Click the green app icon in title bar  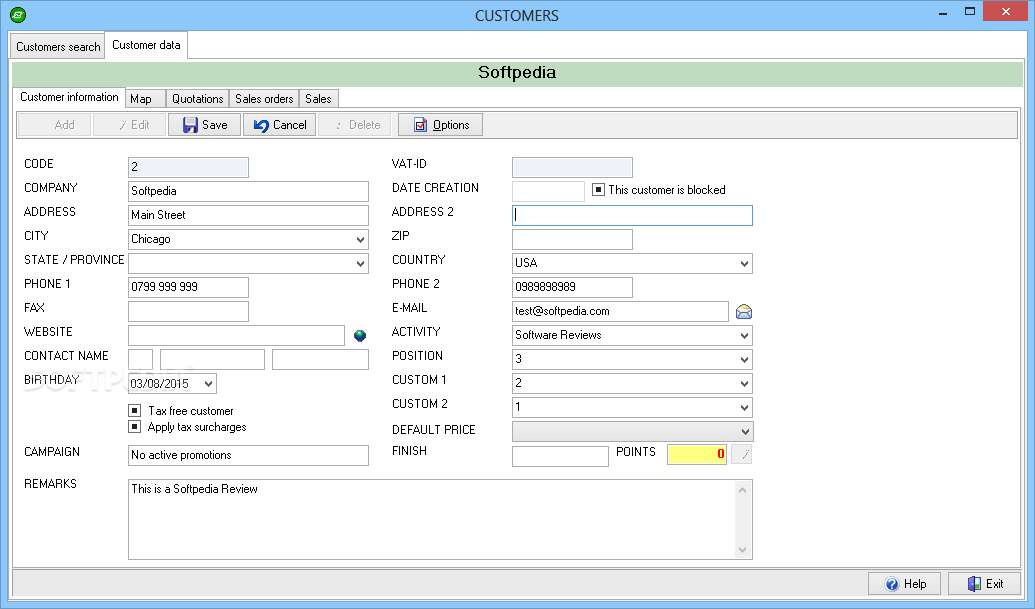coord(18,15)
